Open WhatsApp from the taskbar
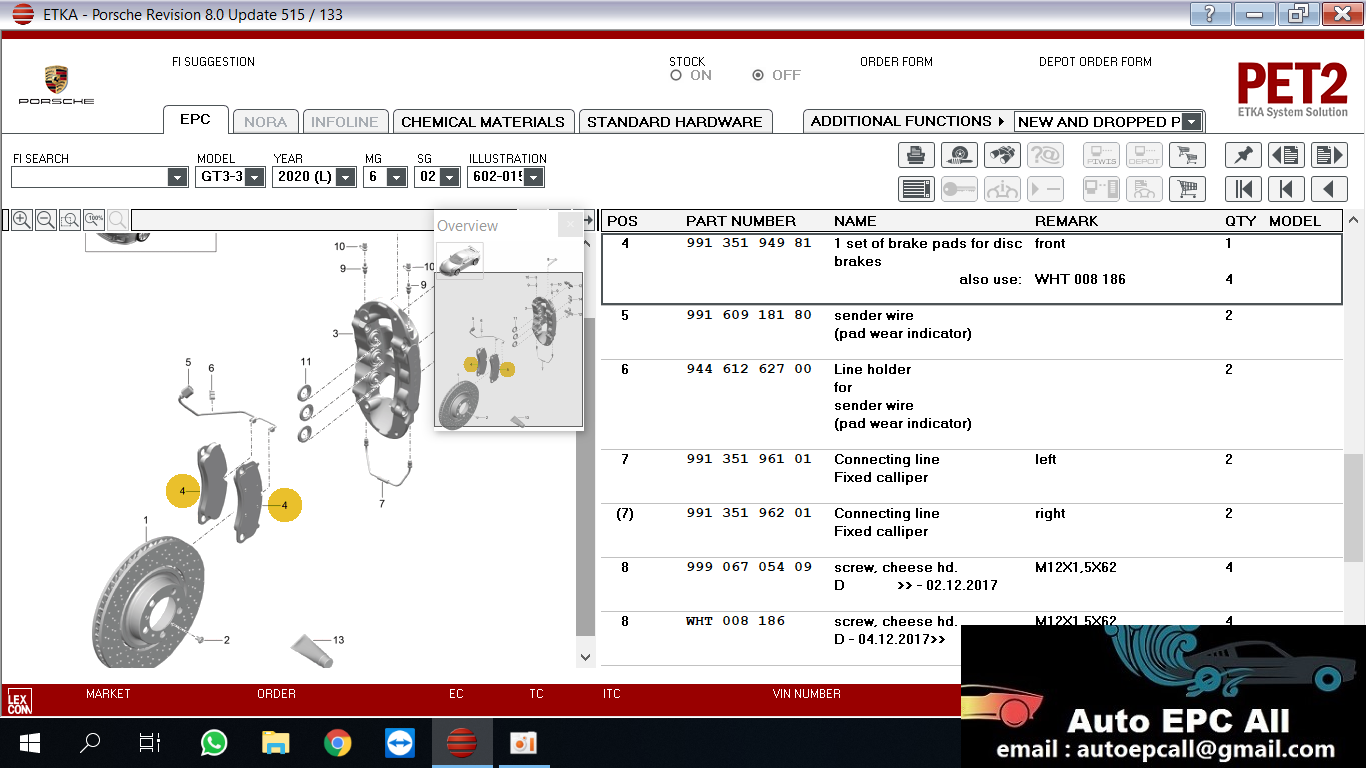Screen dimensions: 1366x768 (214, 743)
